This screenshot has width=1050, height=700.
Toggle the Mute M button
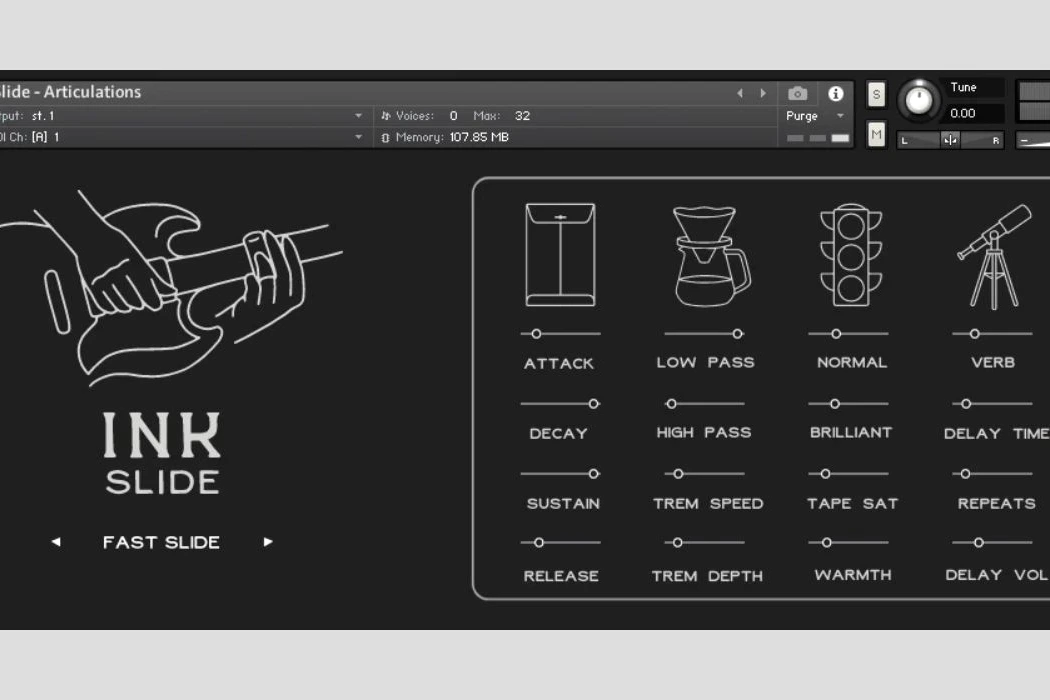[876, 134]
